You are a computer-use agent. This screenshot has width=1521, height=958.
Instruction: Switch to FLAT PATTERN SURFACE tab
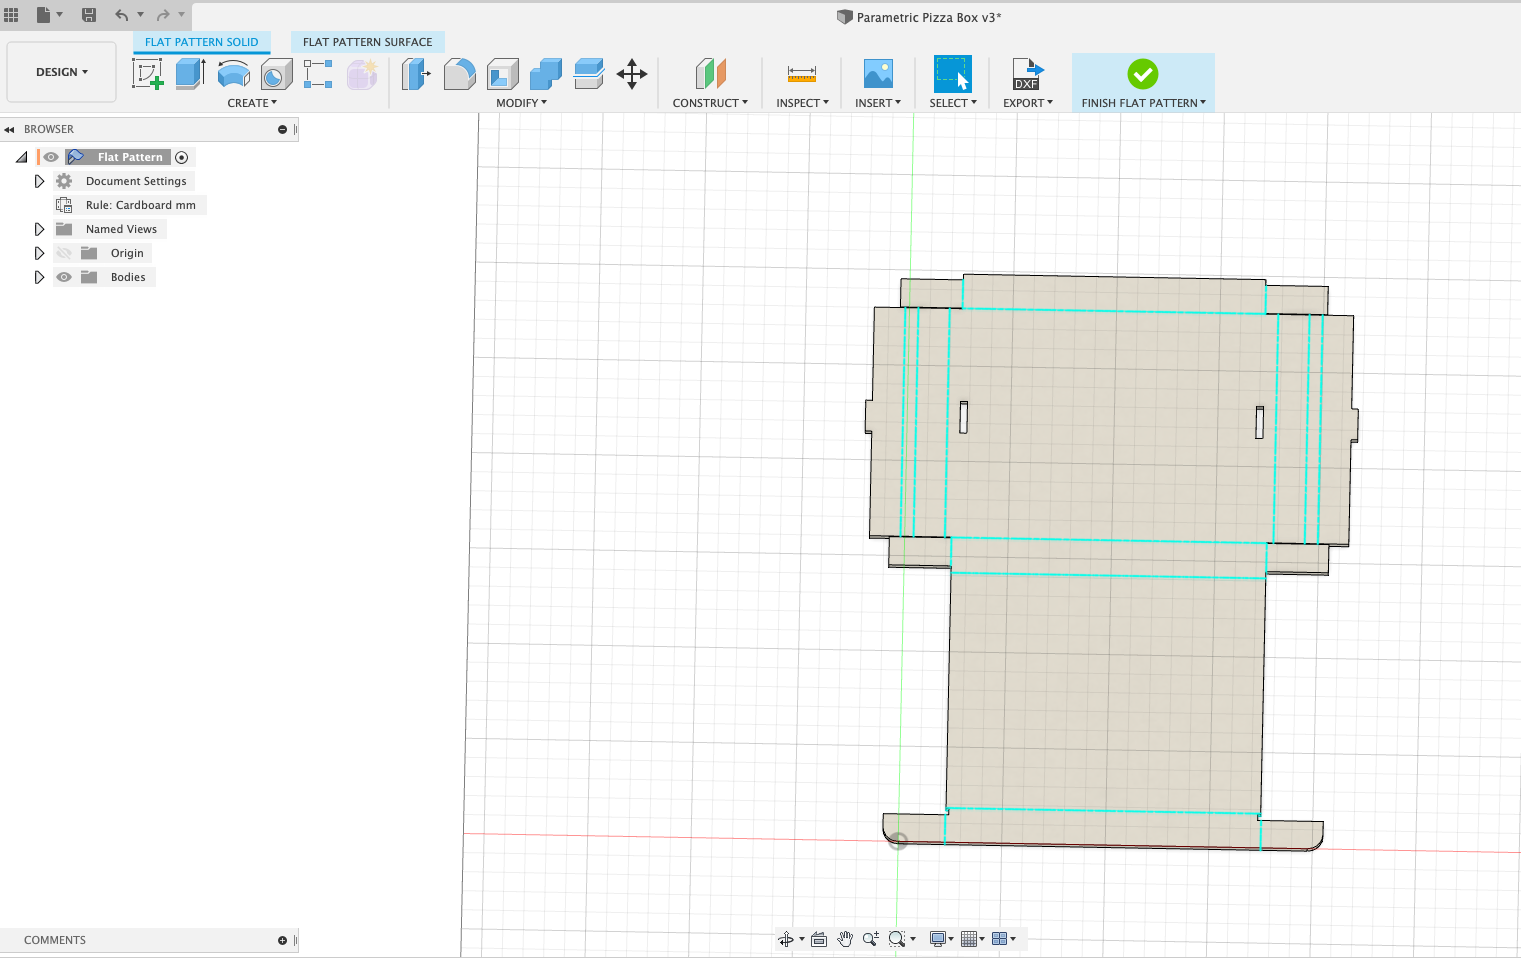pyautogui.click(x=368, y=42)
